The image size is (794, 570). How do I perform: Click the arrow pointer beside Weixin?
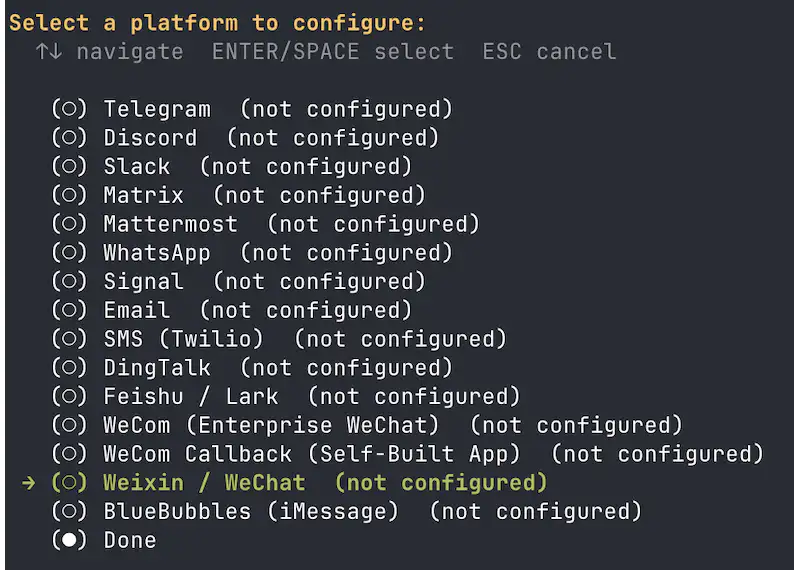[x=29, y=484]
